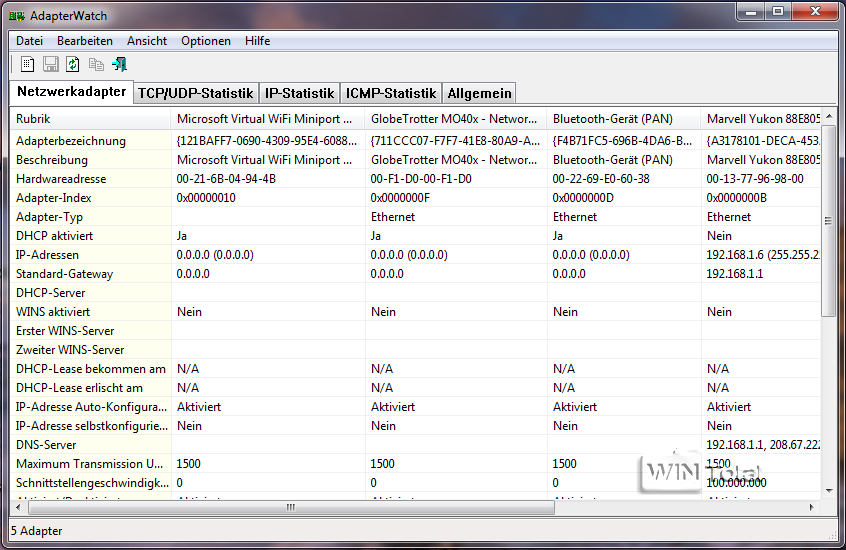Select the IP-Adressen row label
The width and height of the screenshot is (846, 550).
47,255
